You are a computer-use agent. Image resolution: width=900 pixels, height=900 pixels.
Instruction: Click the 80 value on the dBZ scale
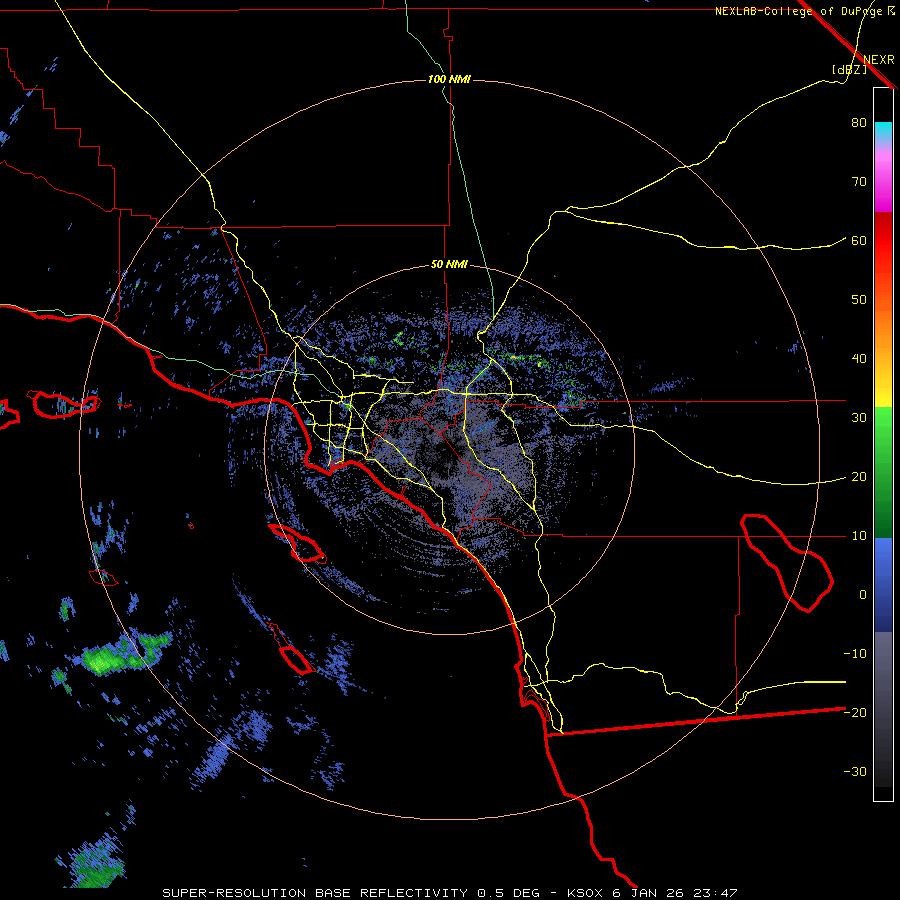pos(859,123)
